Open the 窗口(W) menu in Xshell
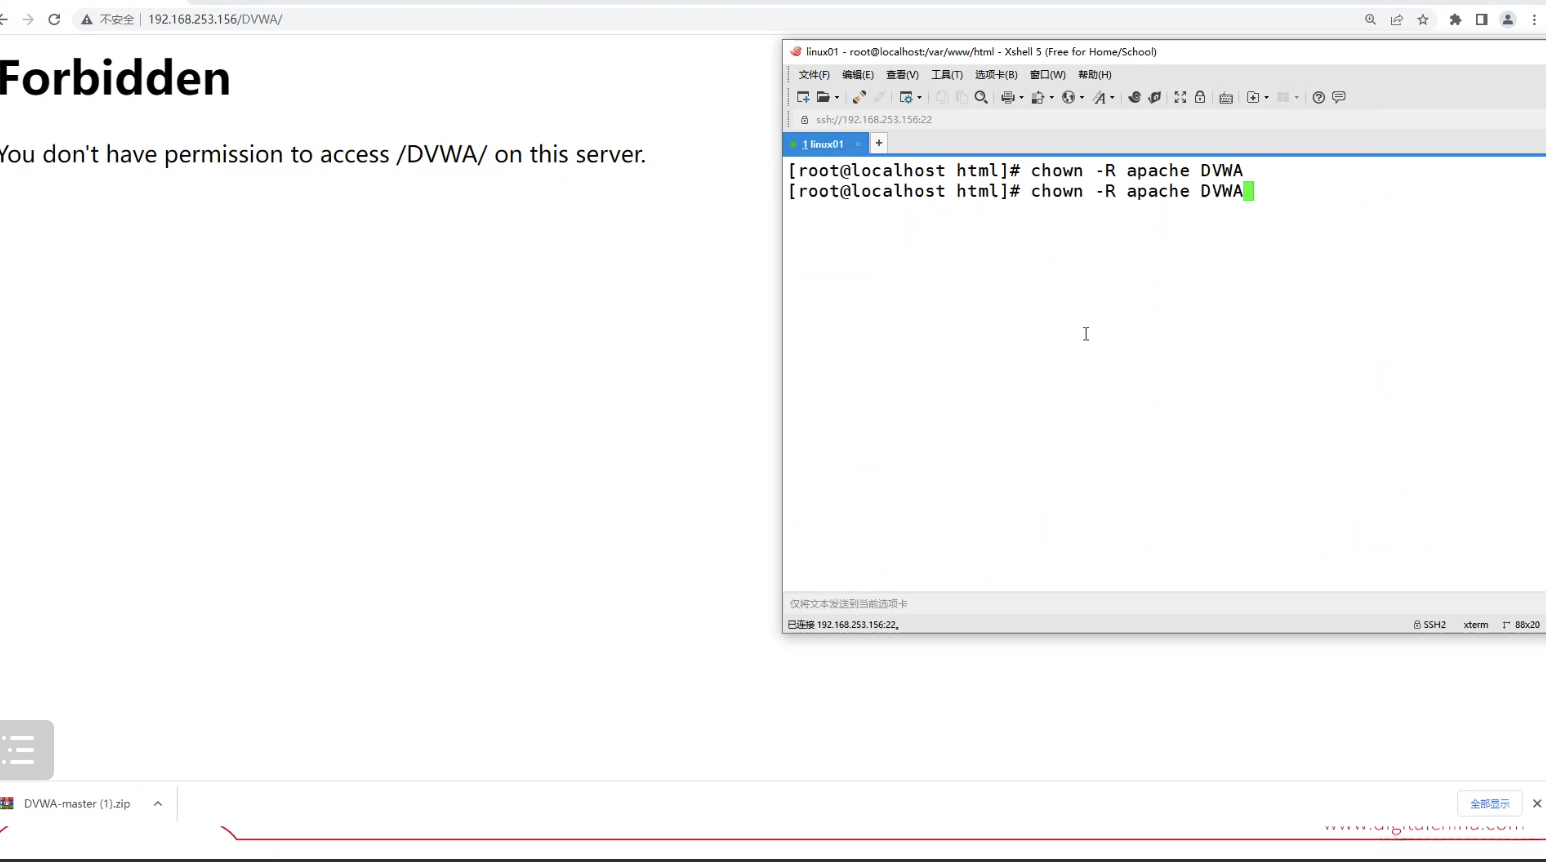This screenshot has height=862, width=1546. click(1048, 75)
